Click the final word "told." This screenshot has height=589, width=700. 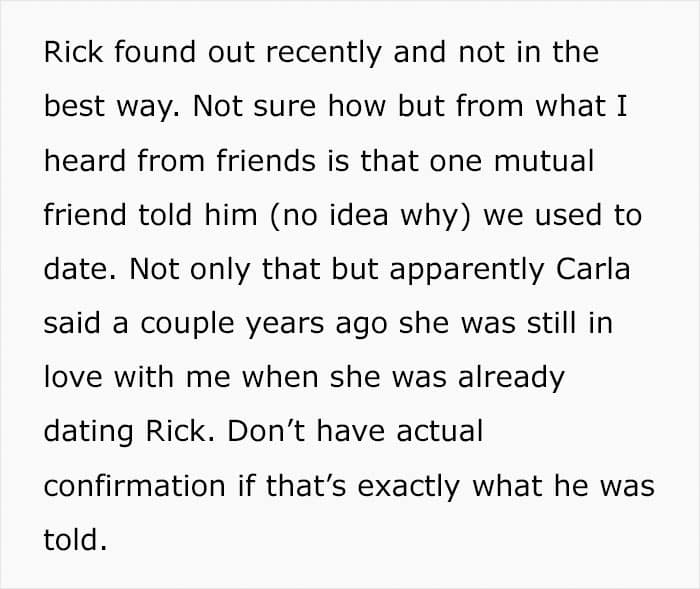[x=75, y=539]
